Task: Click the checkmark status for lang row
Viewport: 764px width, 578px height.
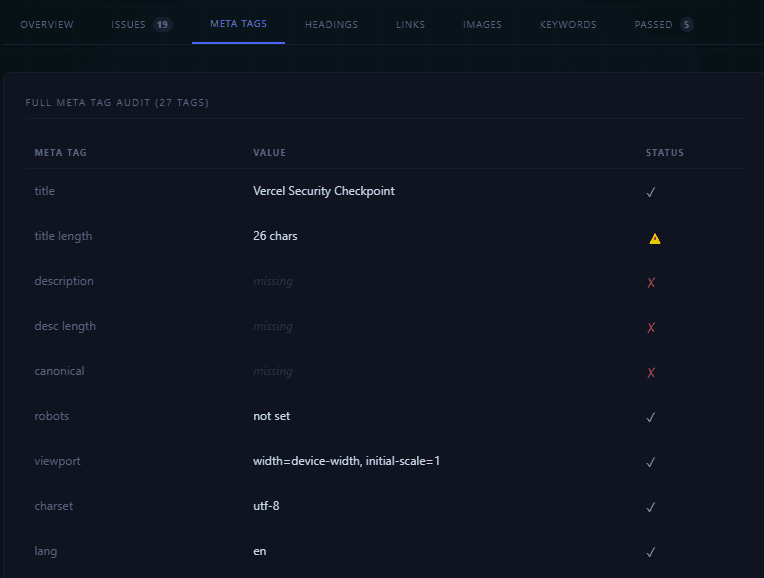Action: (x=651, y=552)
